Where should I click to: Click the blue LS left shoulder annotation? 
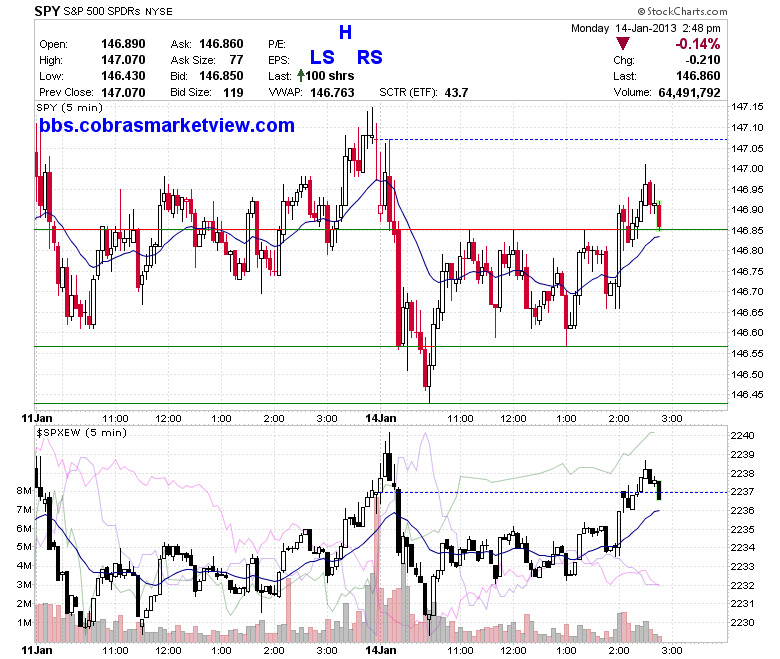click(x=322, y=57)
